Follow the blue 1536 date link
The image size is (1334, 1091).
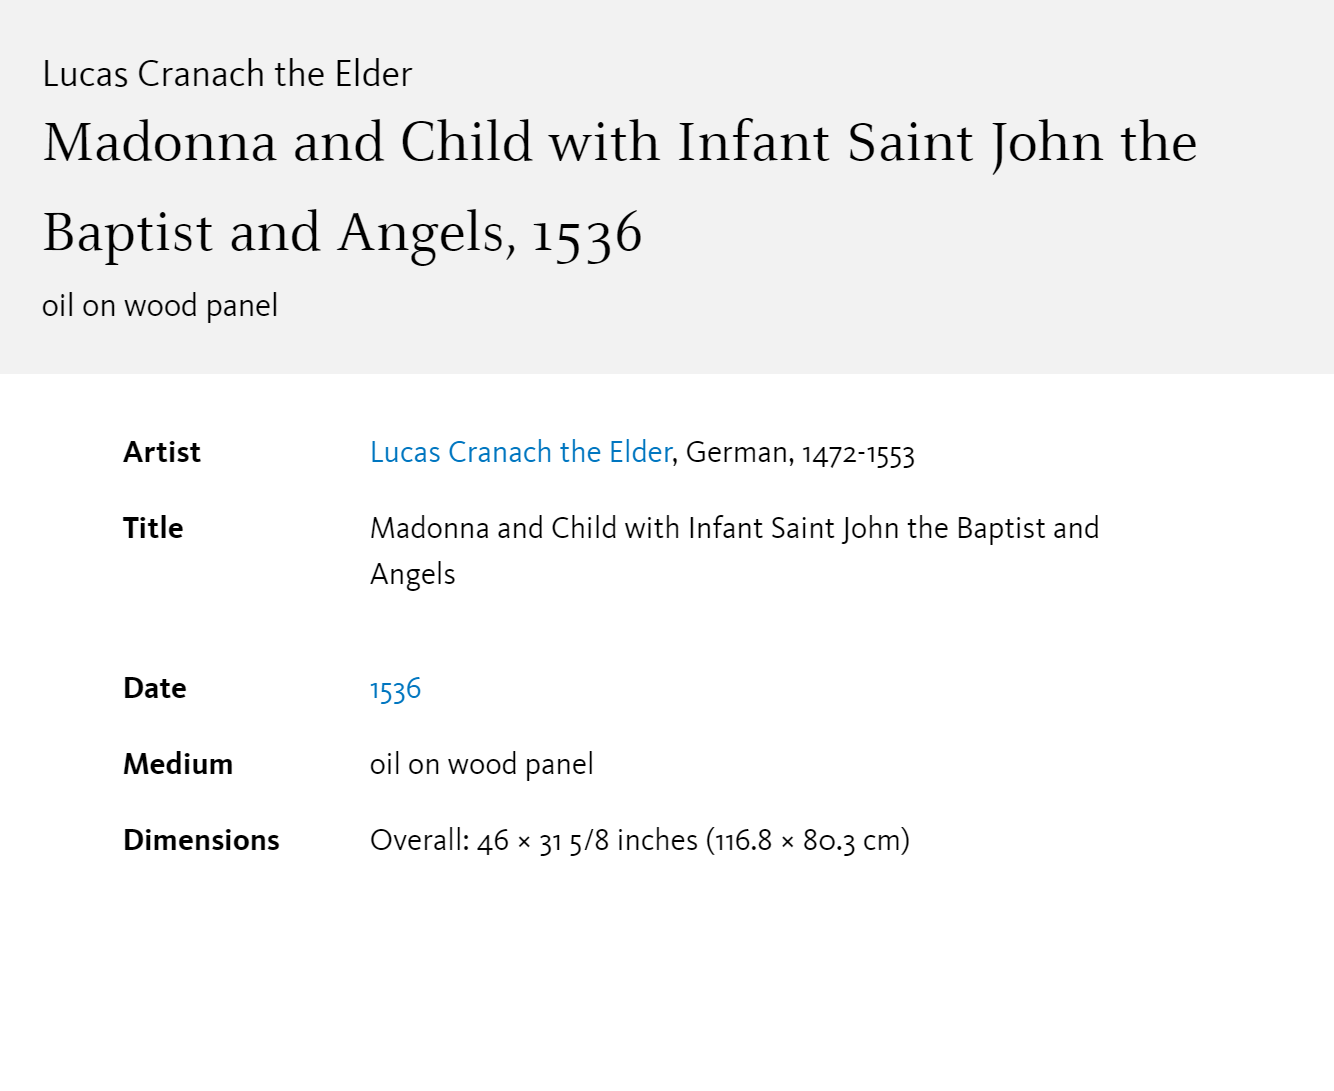click(395, 689)
